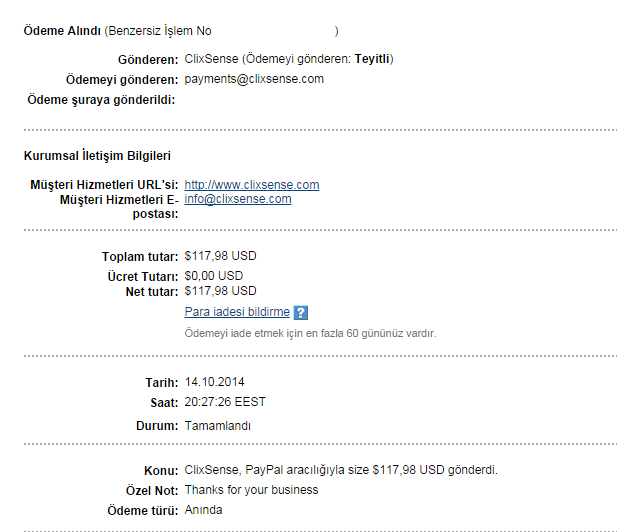Click the 60-day refund notice text
The width and height of the screenshot is (617, 532).
click(x=310, y=334)
